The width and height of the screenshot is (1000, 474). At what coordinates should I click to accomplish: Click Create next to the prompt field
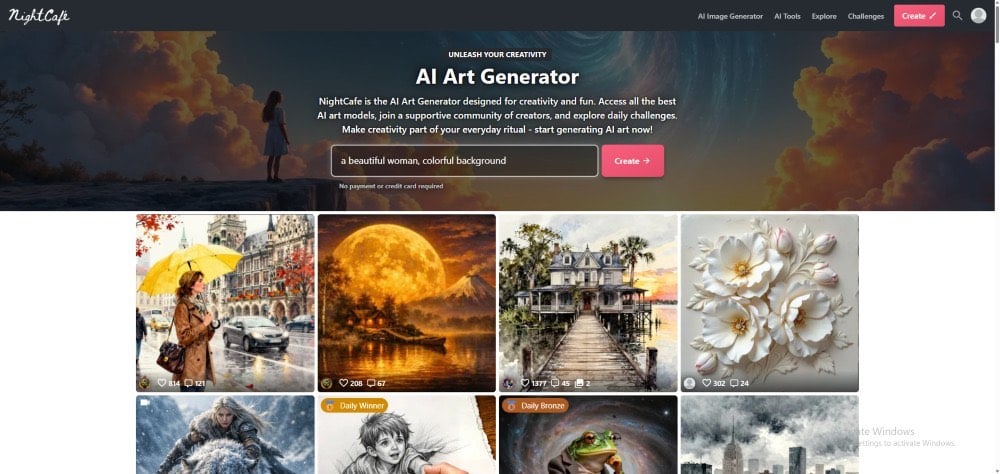633,161
